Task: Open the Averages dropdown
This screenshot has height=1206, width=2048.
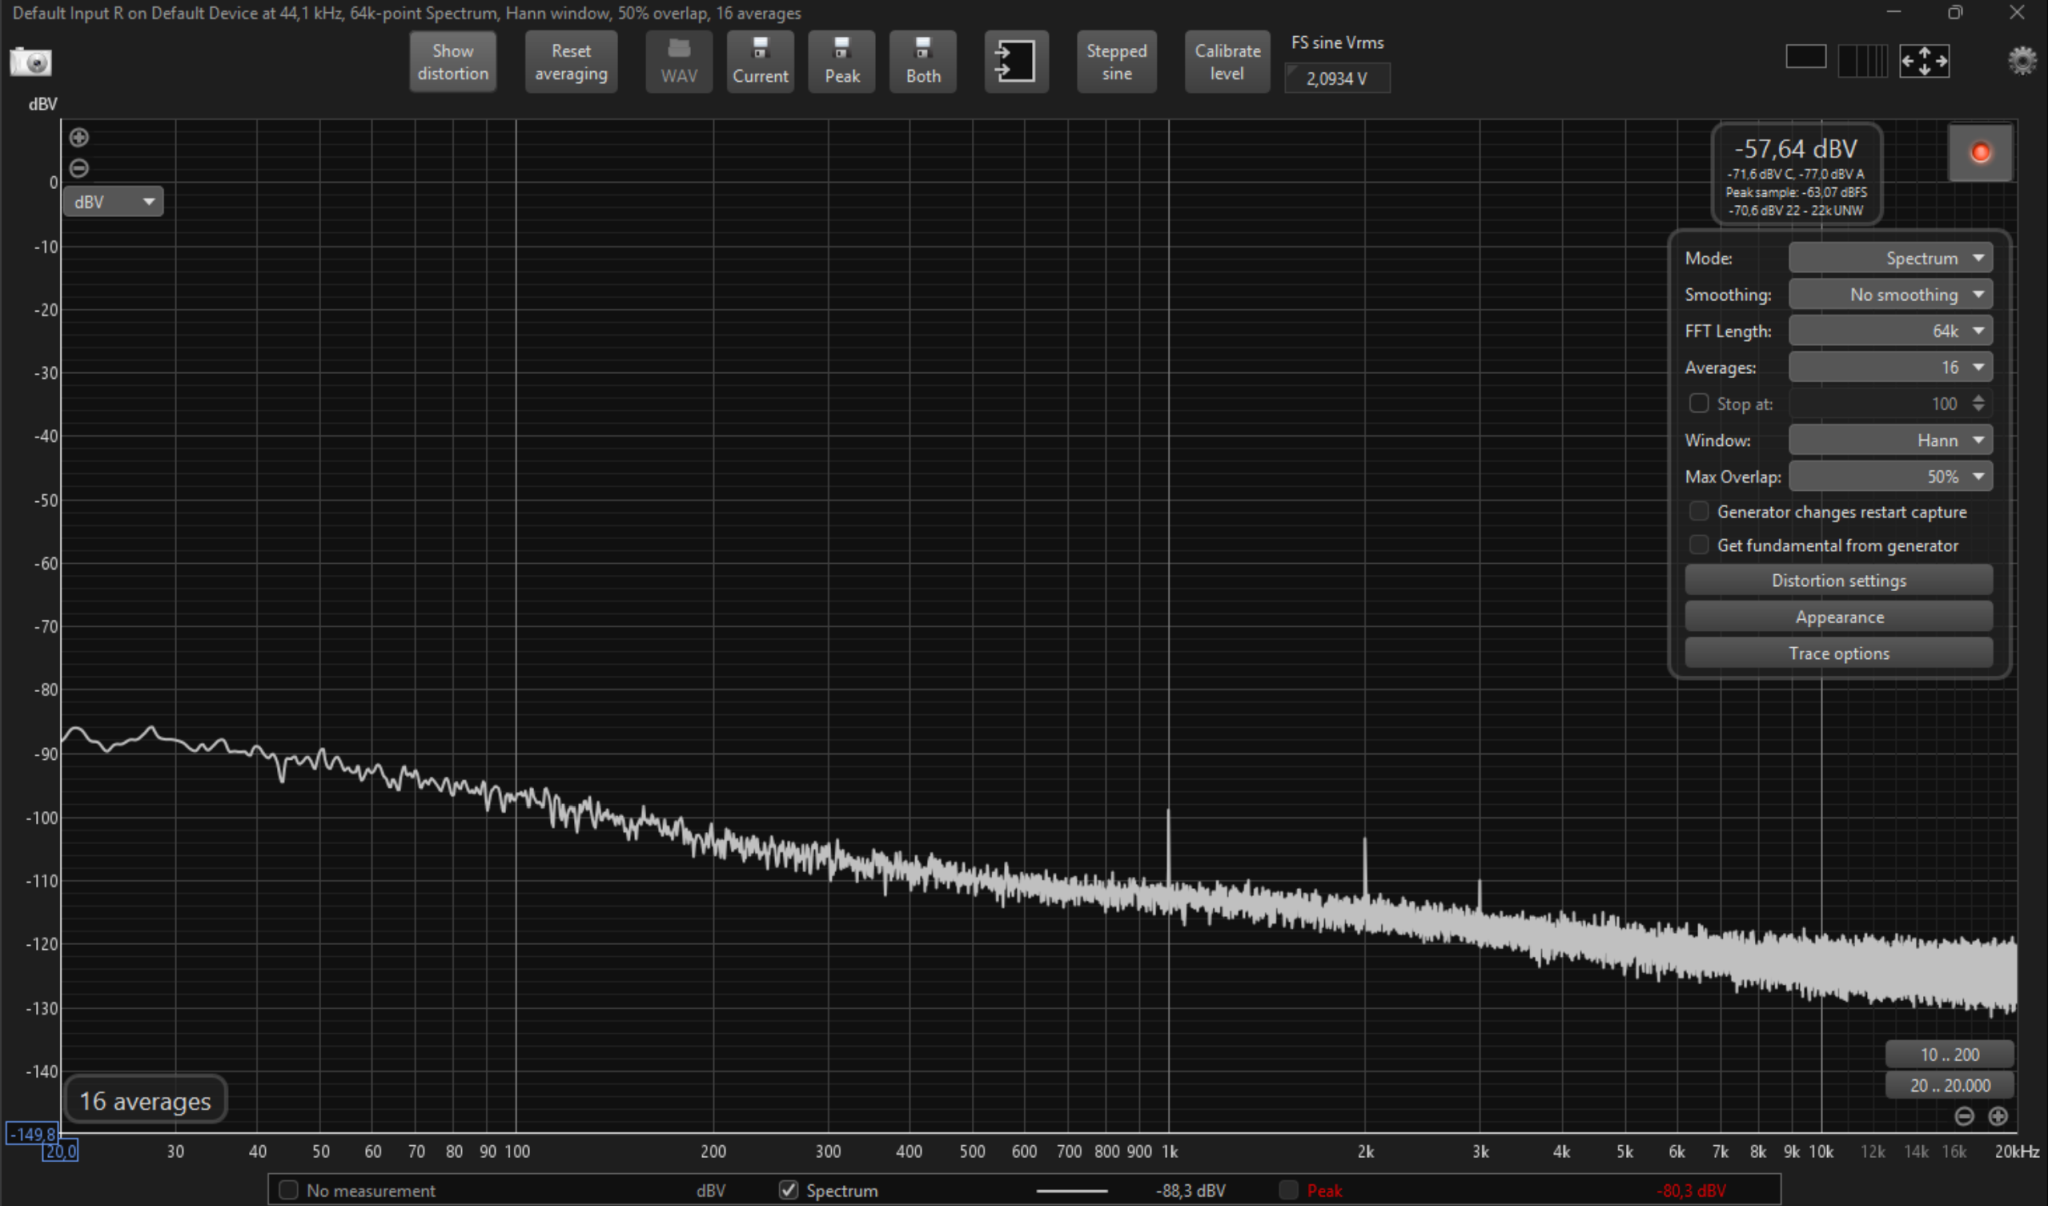Action: click(x=1890, y=367)
